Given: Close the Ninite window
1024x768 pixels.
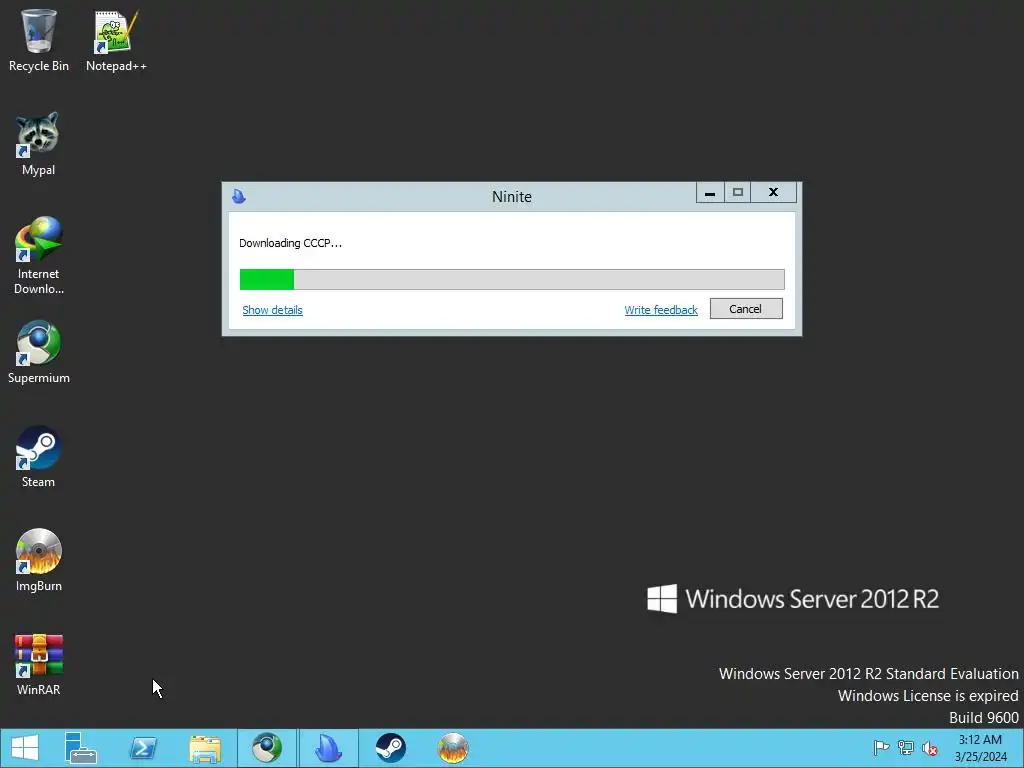Looking at the screenshot, I should click(774, 193).
